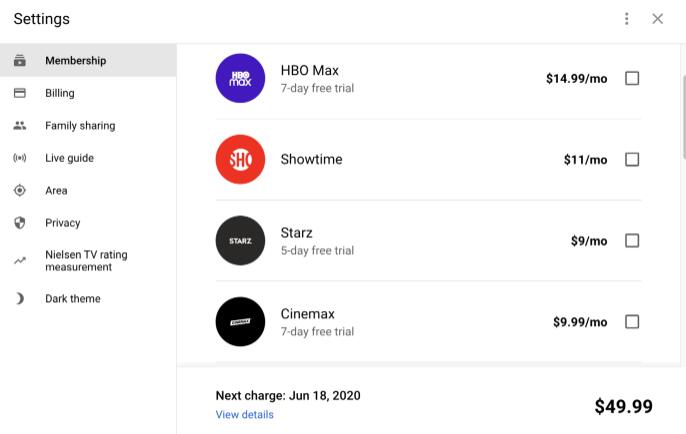This screenshot has width=686, height=434.
Task: Click the HBO Max purple logo
Action: [240, 78]
